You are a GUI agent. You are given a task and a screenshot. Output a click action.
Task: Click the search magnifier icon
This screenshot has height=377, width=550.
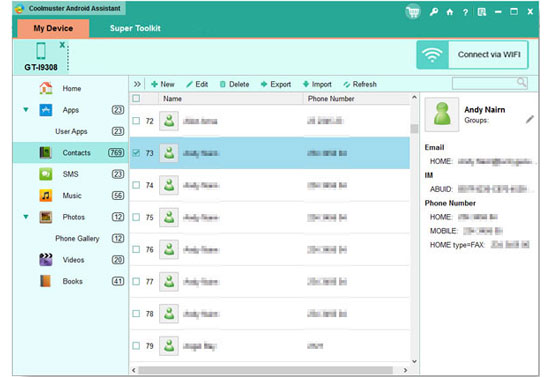pyautogui.click(x=522, y=82)
